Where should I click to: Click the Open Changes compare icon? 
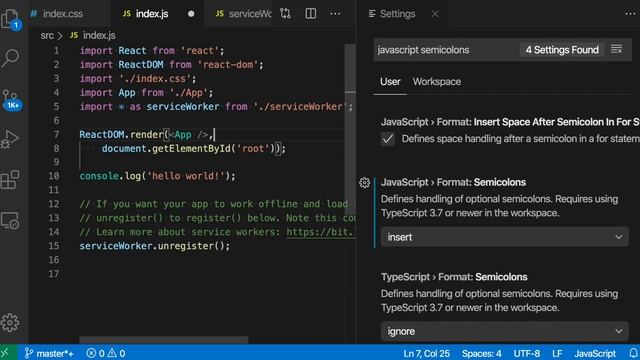(x=285, y=13)
